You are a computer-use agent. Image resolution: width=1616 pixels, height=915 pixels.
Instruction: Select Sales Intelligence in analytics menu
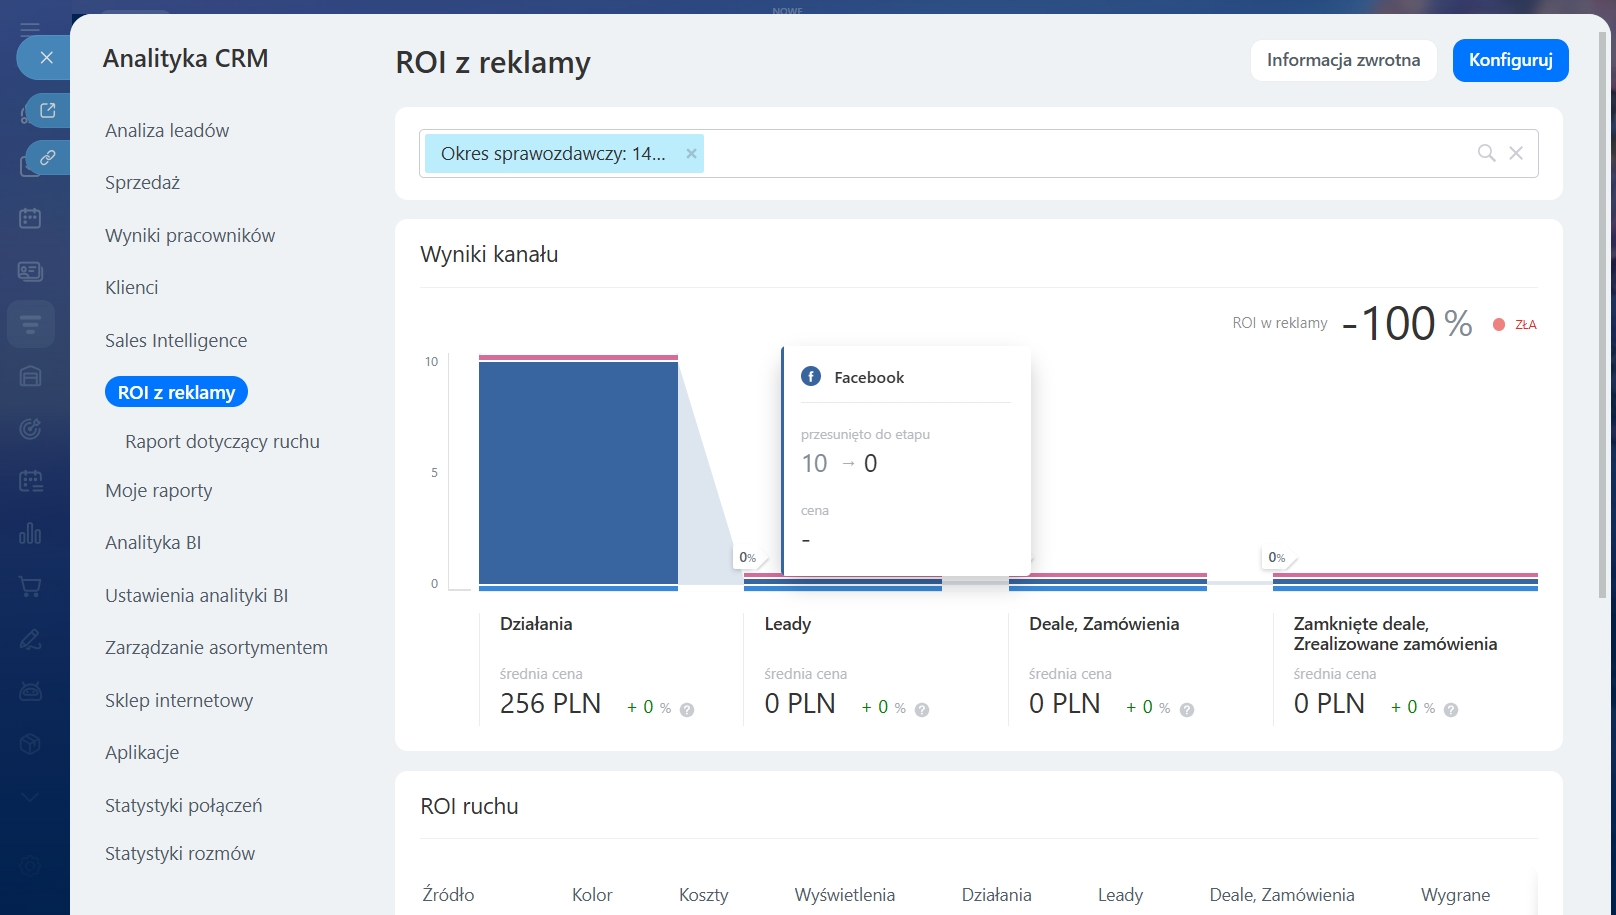coord(176,341)
